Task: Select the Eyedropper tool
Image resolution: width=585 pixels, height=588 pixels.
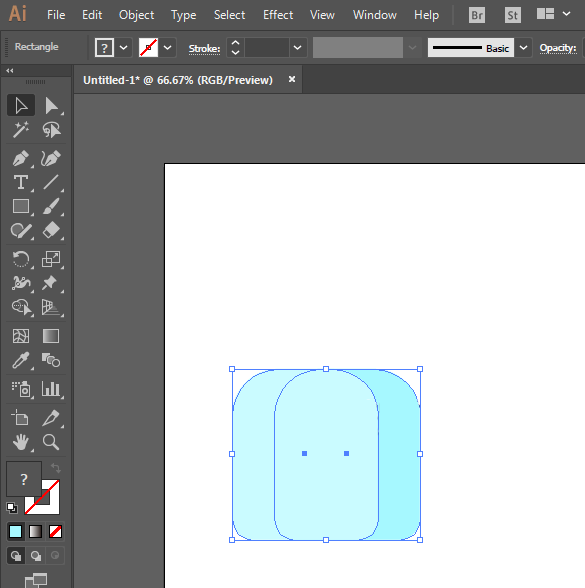Action: 21,360
